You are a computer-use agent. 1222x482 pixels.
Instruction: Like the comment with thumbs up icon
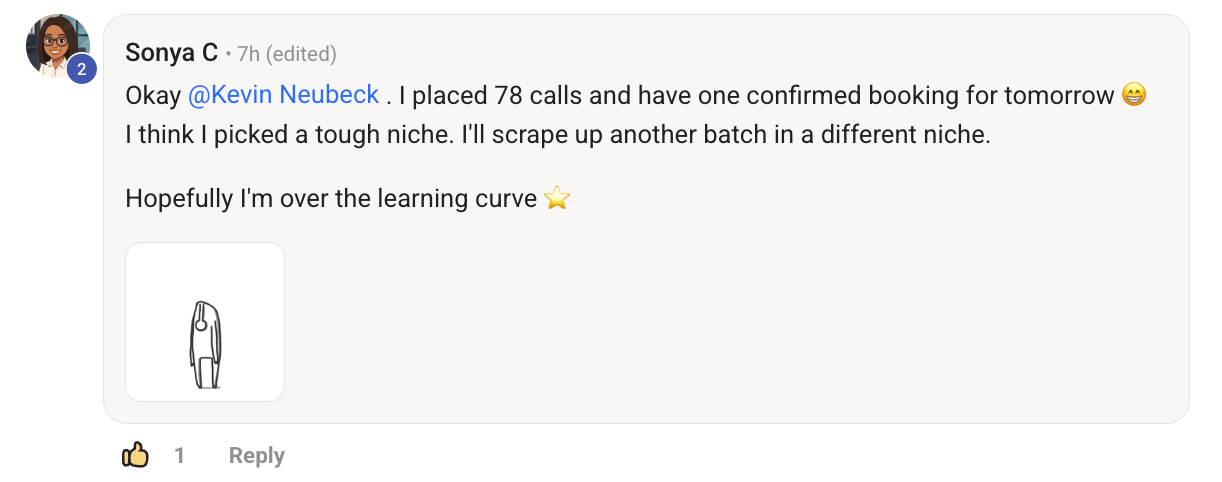[135, 456]
